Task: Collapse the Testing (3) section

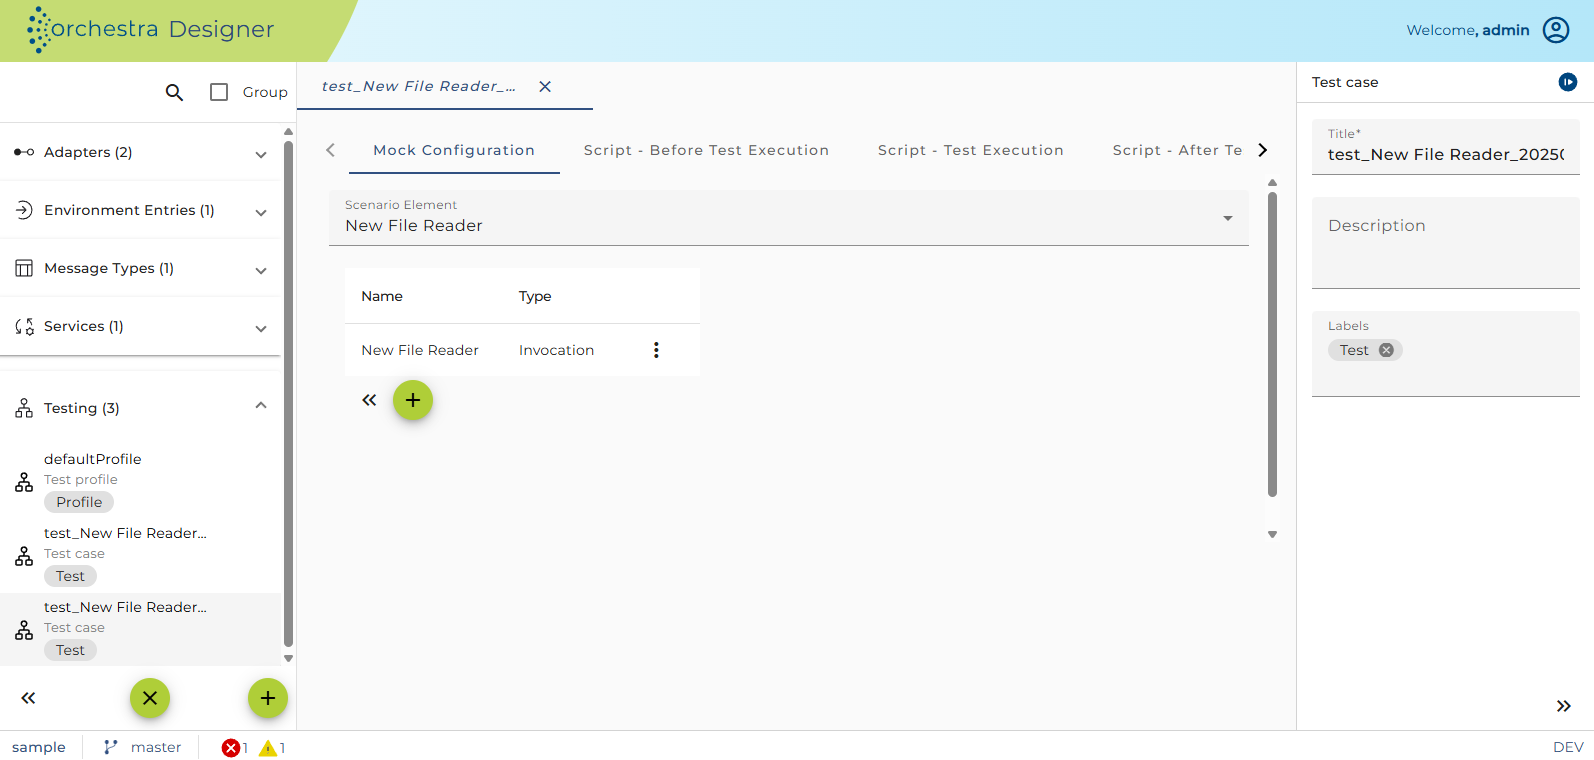Action: pos(261,405)
